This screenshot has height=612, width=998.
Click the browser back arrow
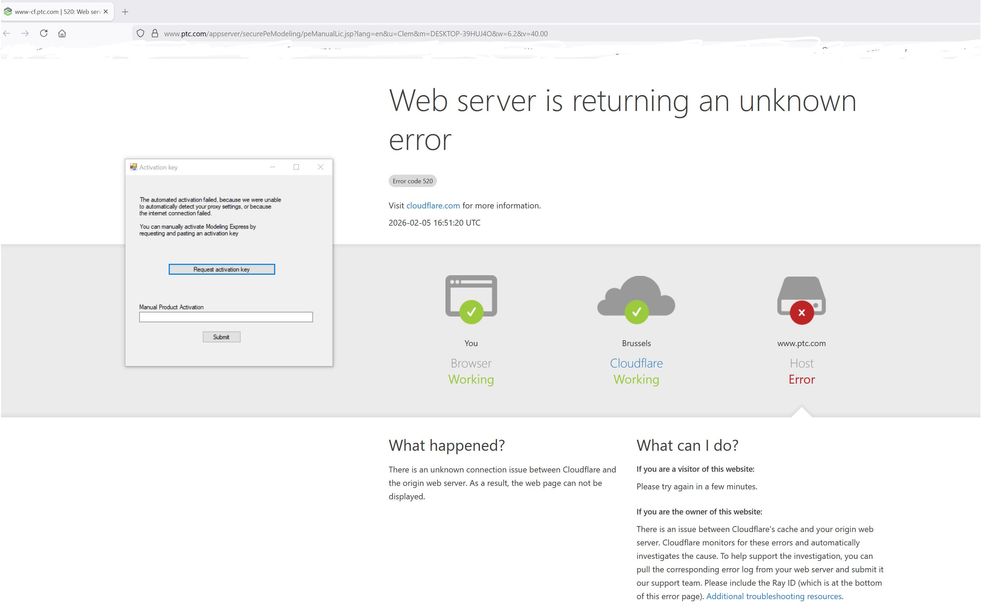point(8,33)
